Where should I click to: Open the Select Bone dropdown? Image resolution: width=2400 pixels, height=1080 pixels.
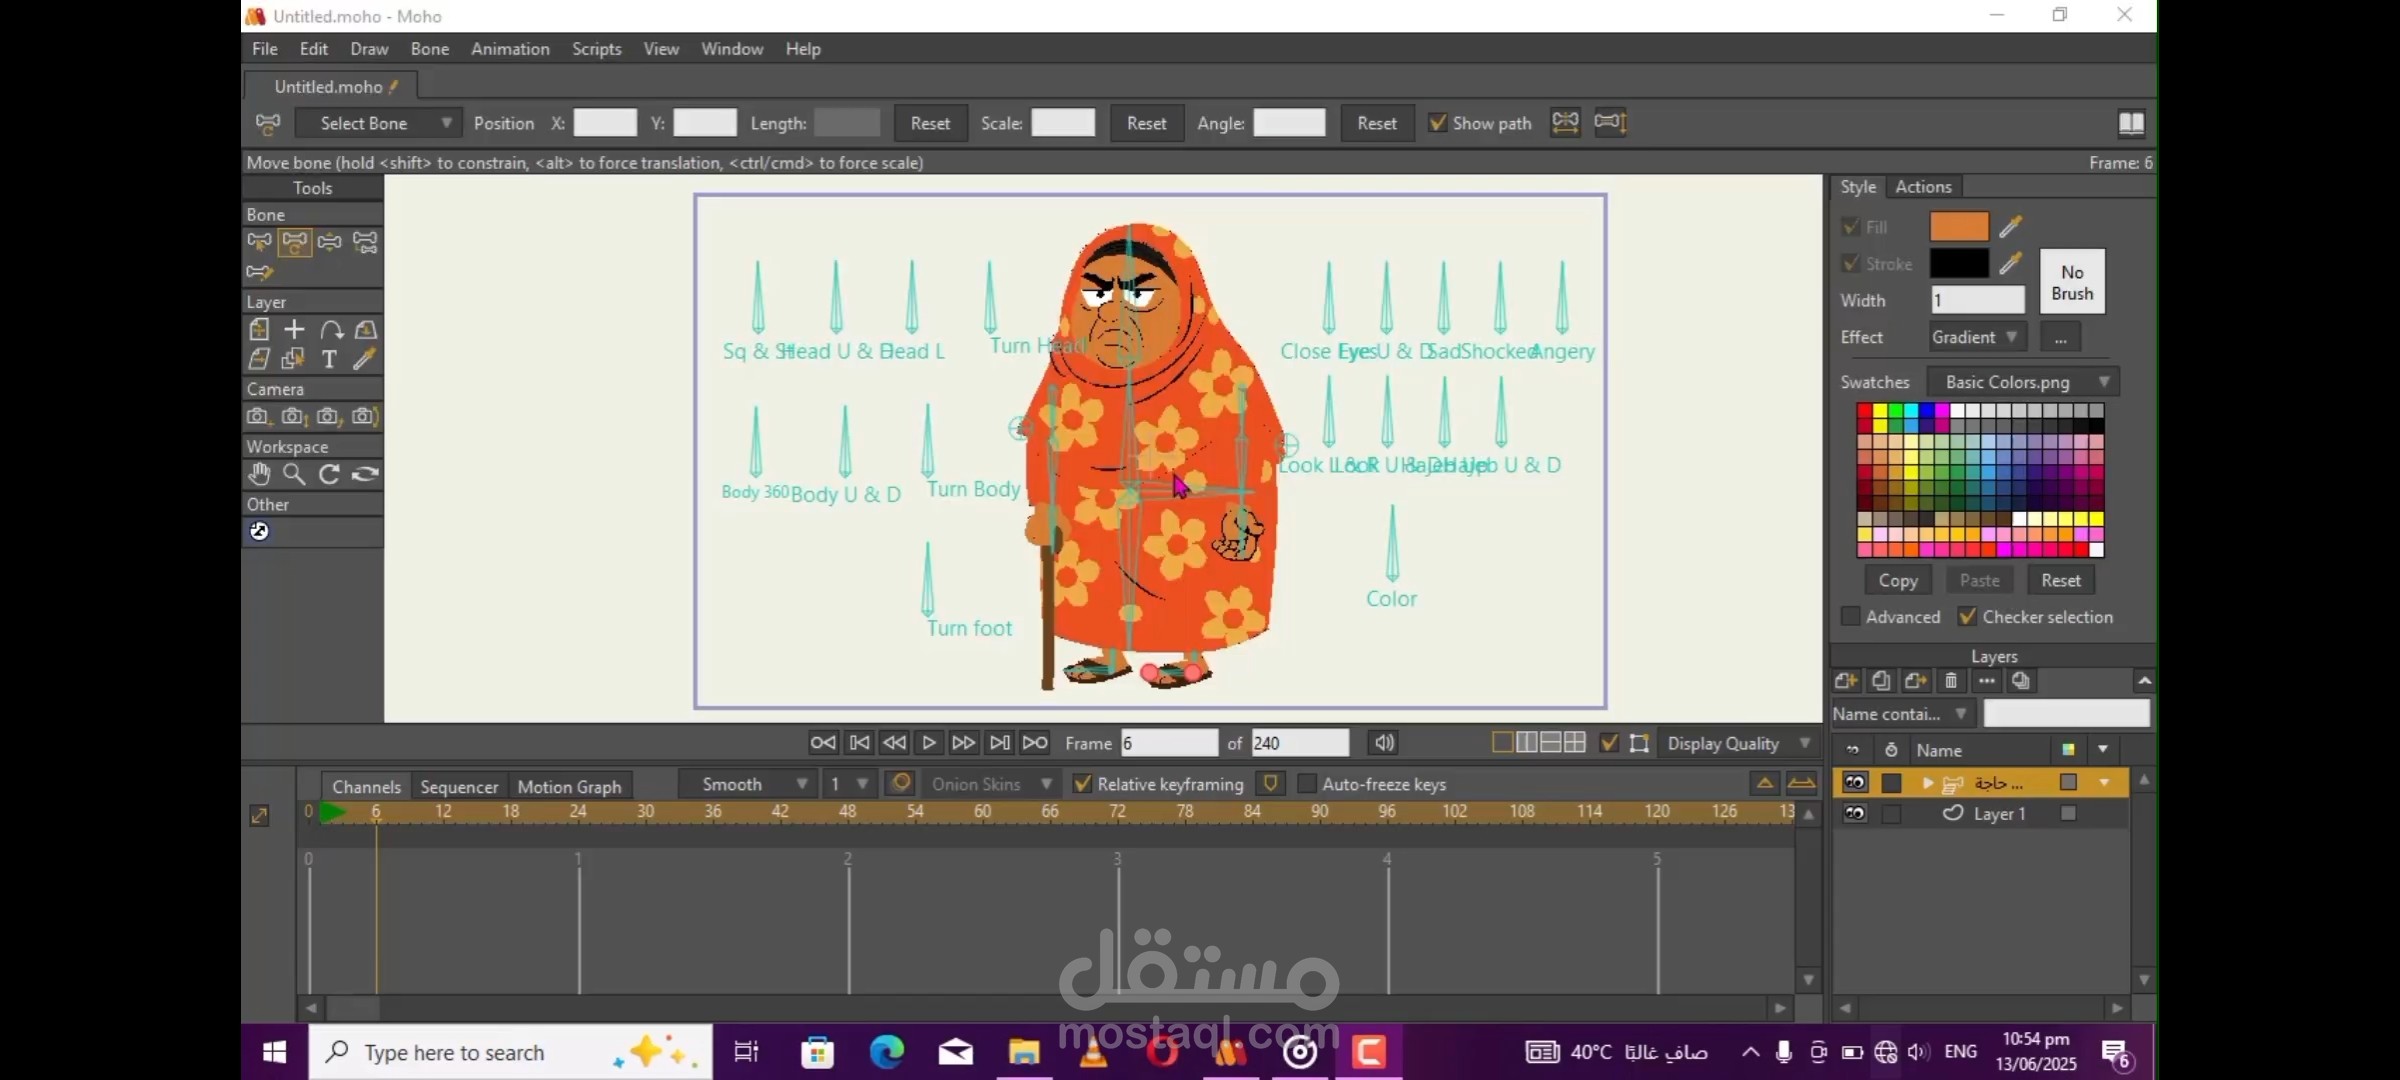point(380,123)
